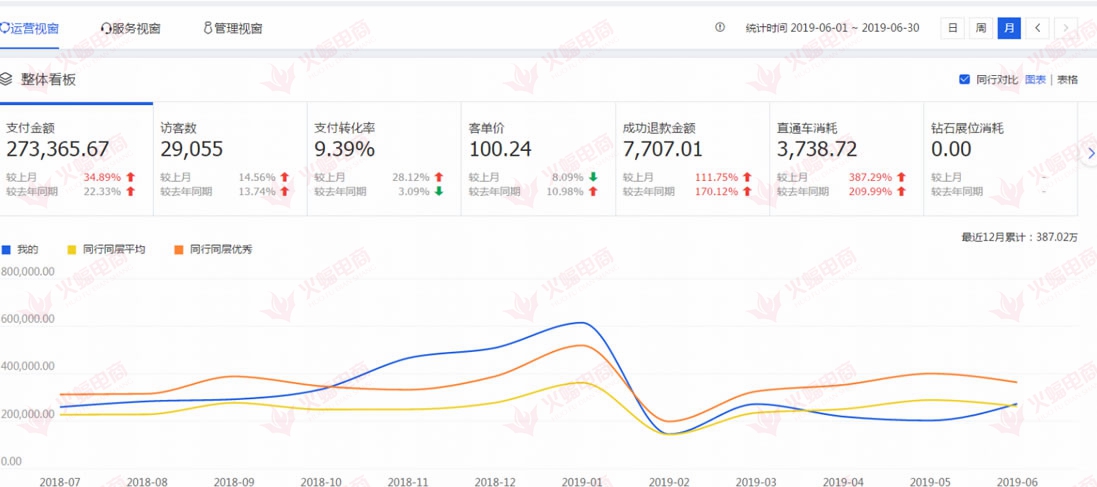Image resolution: width=1097 pixels, height=487 pixels.
Task: Go to previous period with left arrow
Action: 1039,28
